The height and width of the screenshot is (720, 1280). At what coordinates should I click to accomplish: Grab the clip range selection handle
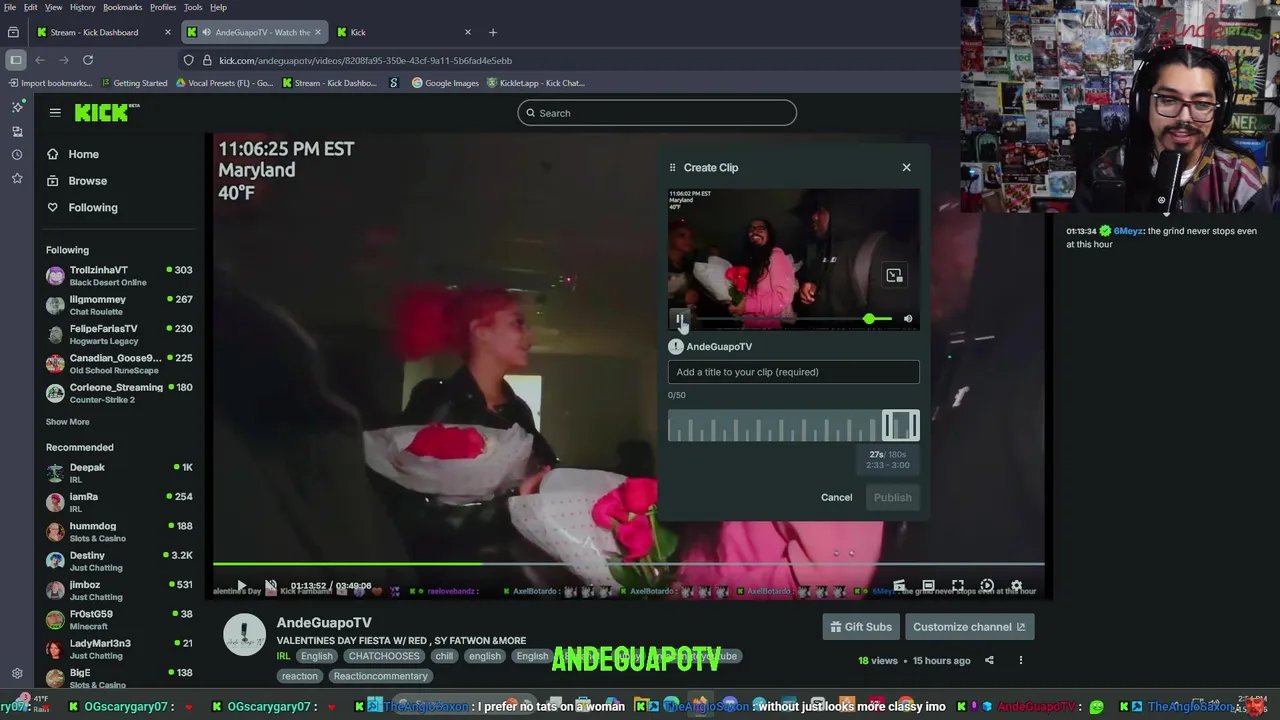[900, 426]
